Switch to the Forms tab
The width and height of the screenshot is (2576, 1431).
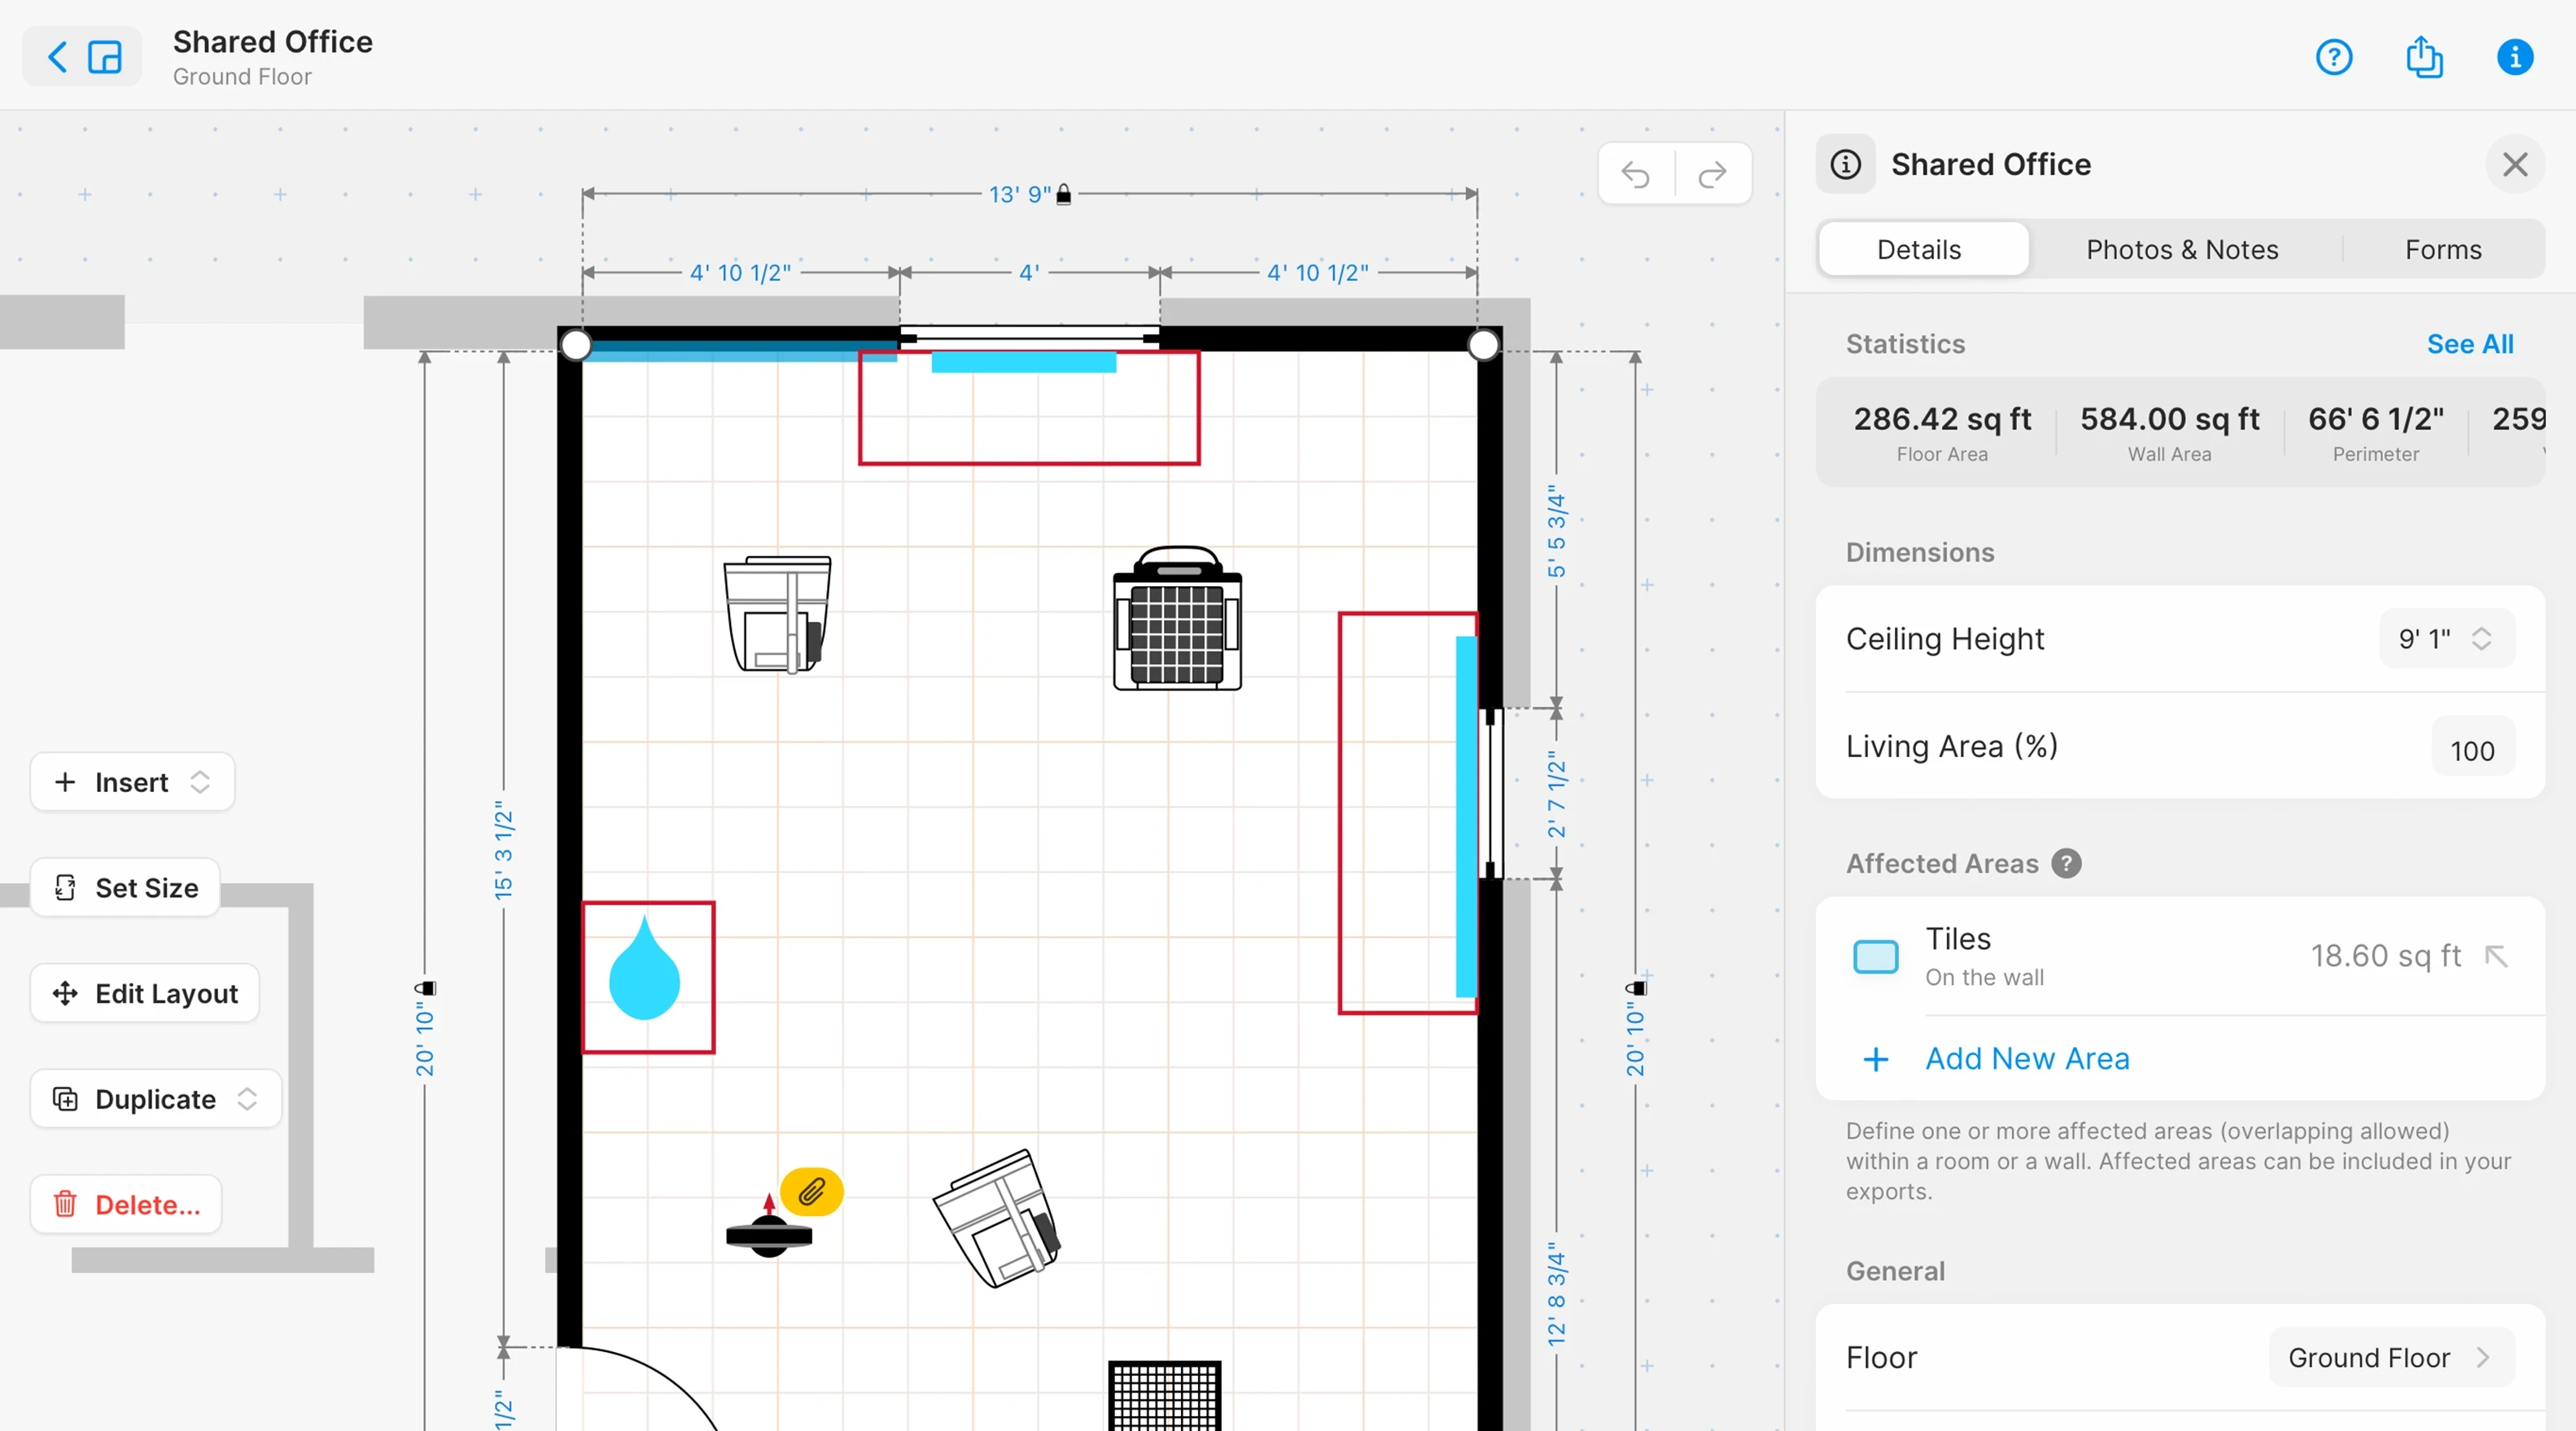(2442, 249)
